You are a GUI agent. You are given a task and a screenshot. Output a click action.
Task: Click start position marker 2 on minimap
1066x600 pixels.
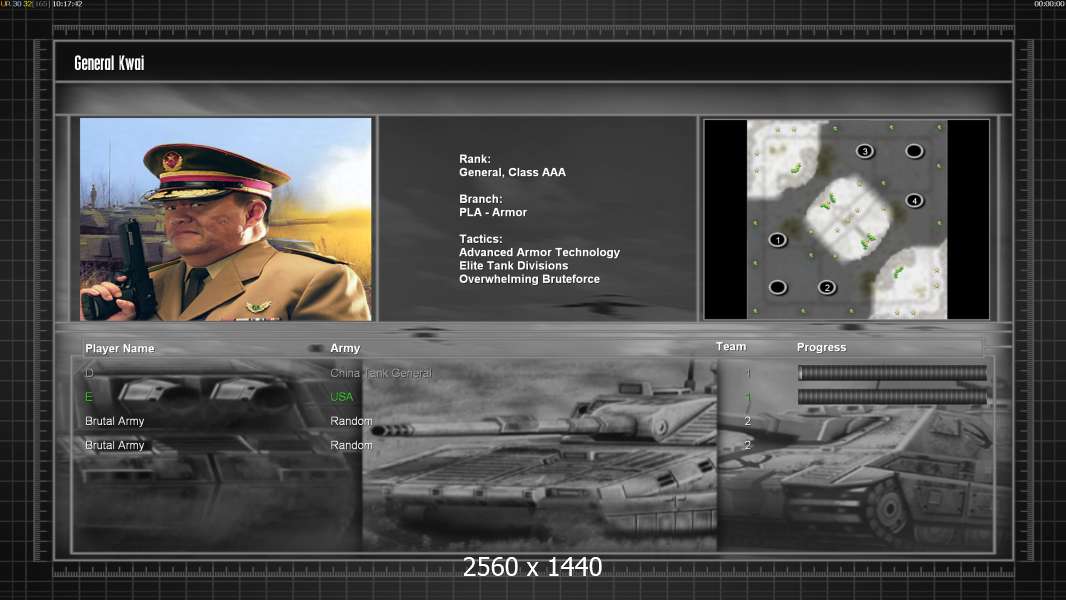coord(827,287)
